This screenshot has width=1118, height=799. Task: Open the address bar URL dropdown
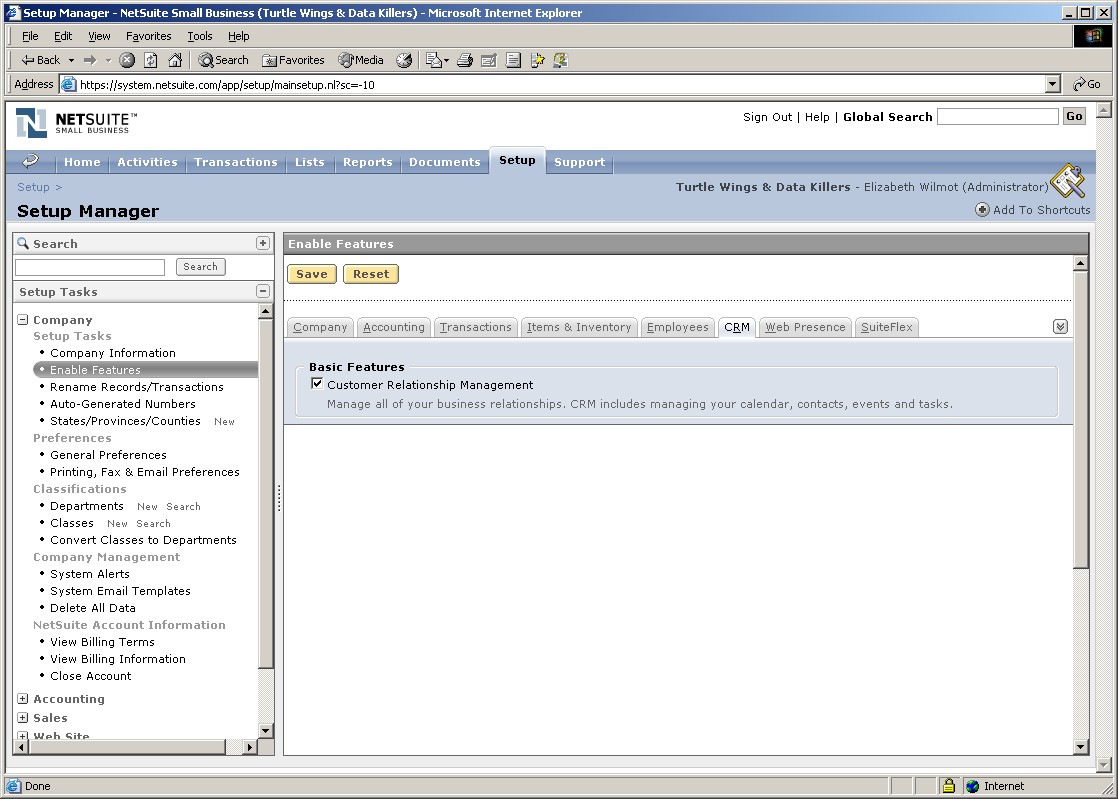click(x=1052, y=84)
